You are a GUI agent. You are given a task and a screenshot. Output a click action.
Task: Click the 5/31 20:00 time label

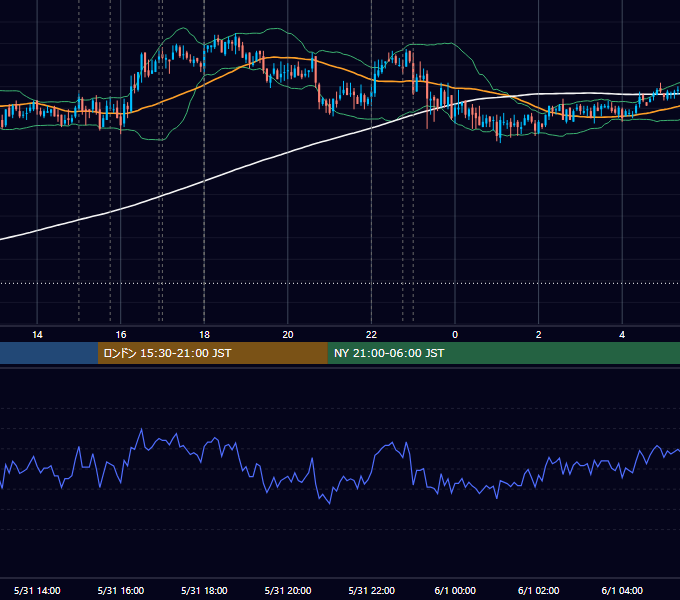coord(288,590)
